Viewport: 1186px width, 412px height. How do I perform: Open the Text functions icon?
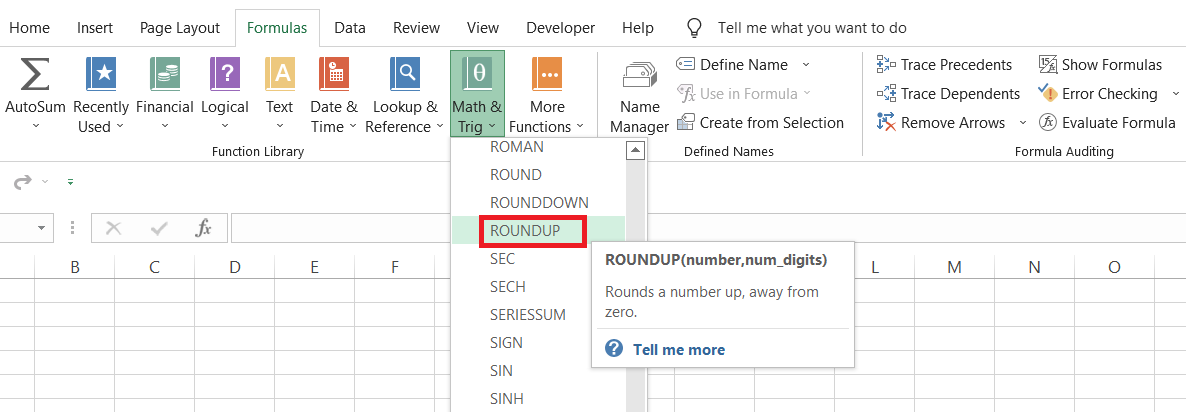click(279, 75)
